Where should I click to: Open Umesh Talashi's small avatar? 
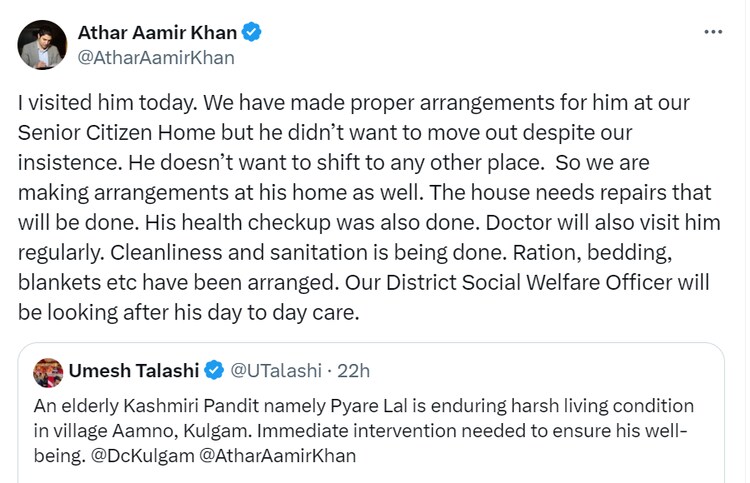tap(48, 372)
